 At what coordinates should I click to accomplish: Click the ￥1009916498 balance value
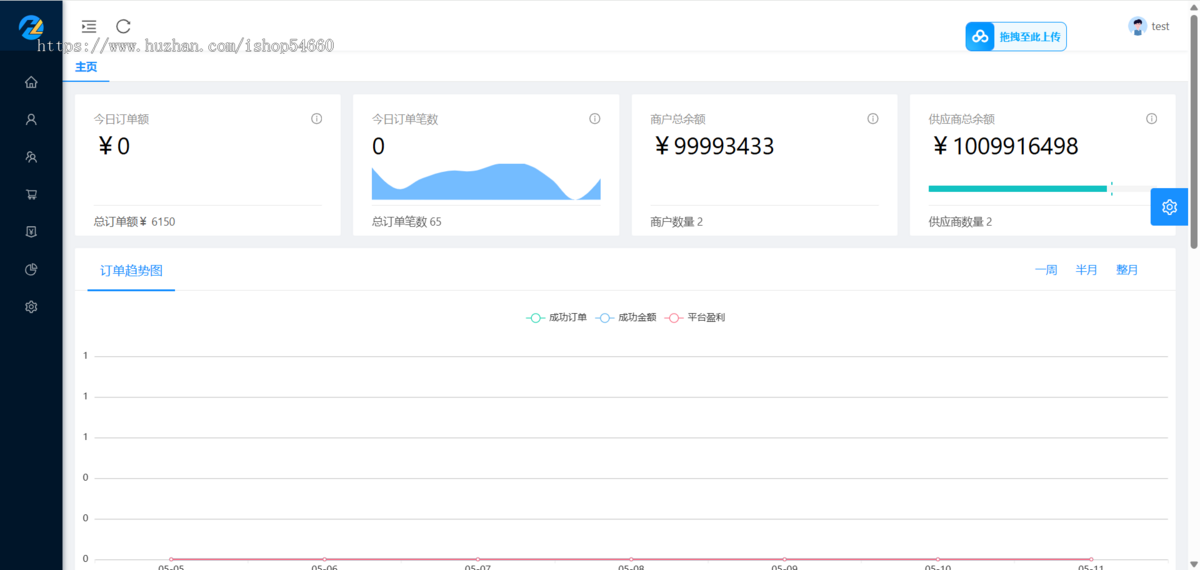tap(1004, 147)
